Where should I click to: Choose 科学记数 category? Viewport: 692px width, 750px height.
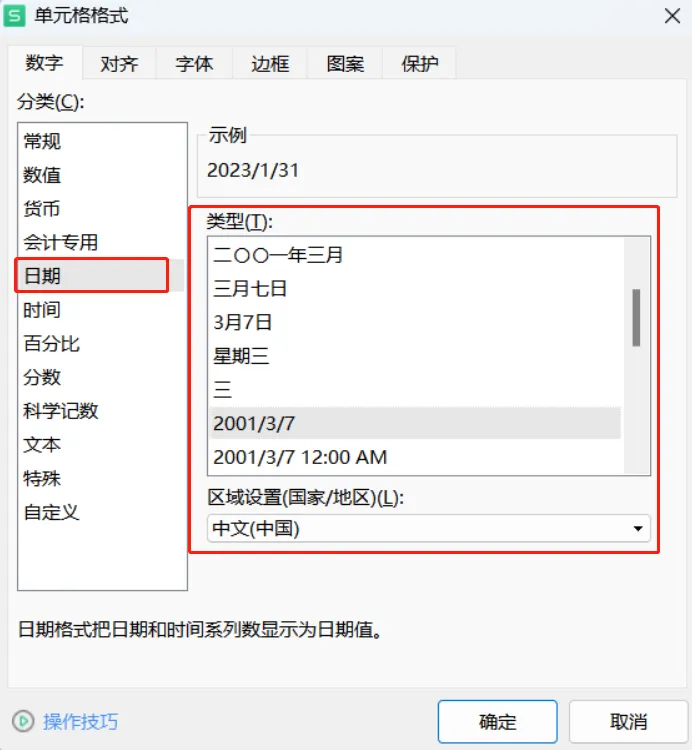tap(101, 410)
